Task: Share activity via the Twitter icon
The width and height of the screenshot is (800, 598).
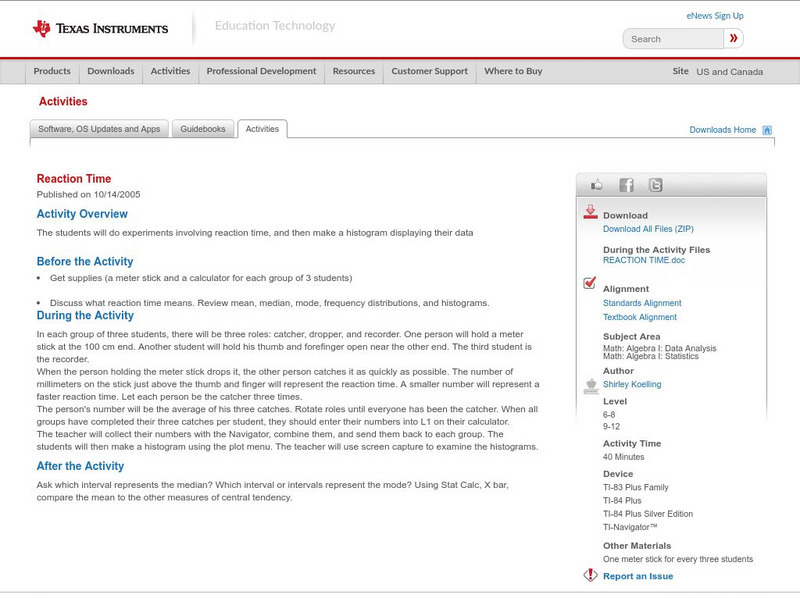Action: (x=655, y=185)
